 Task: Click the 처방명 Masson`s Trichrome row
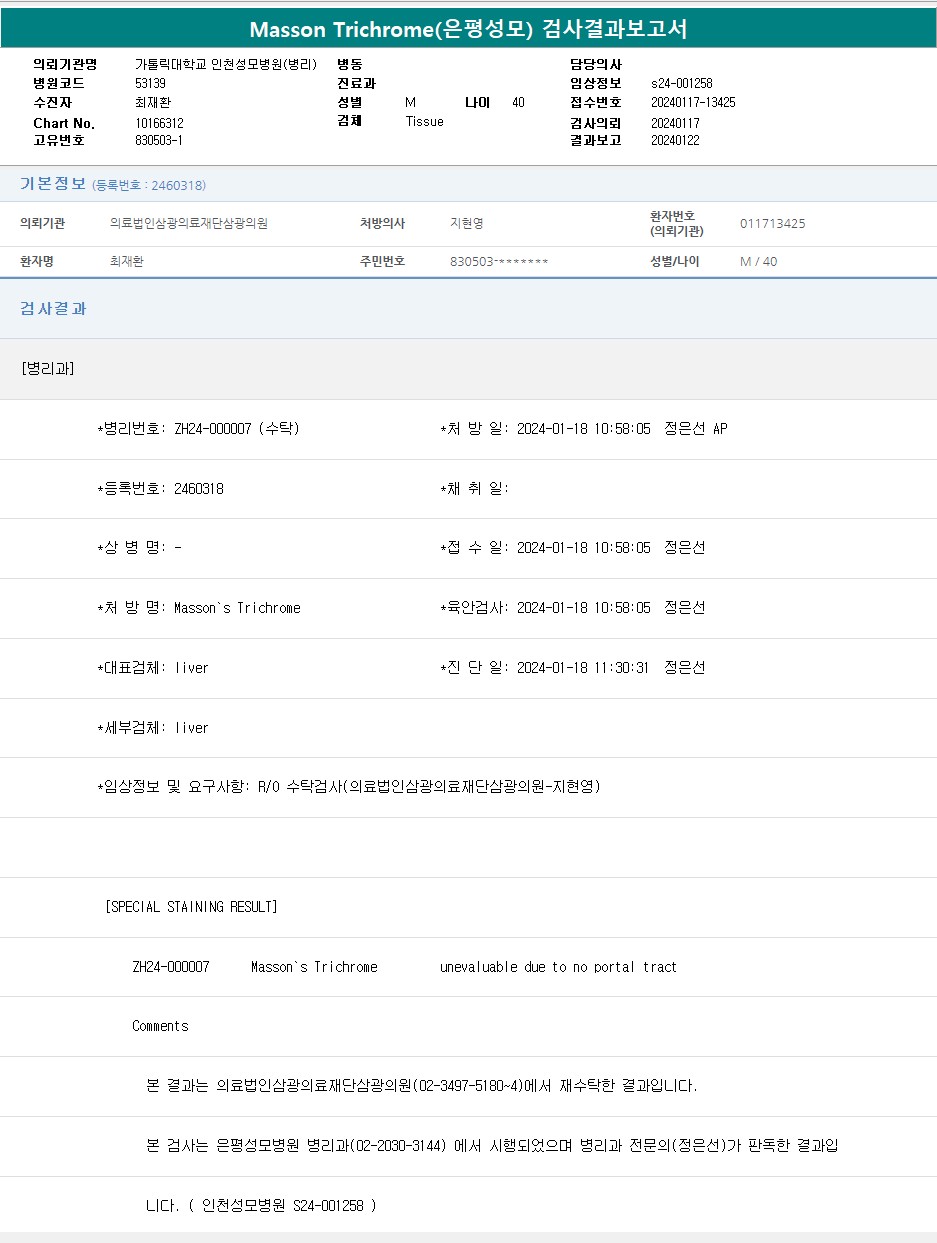pyautogui.click(x=198, y=607)
